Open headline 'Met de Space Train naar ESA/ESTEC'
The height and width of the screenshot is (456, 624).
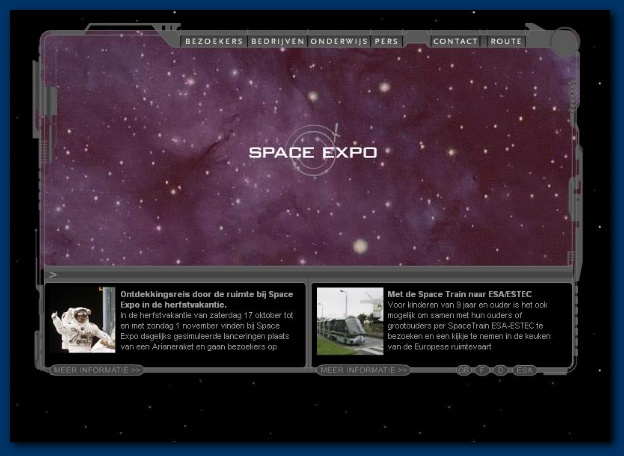coord(460,294)
